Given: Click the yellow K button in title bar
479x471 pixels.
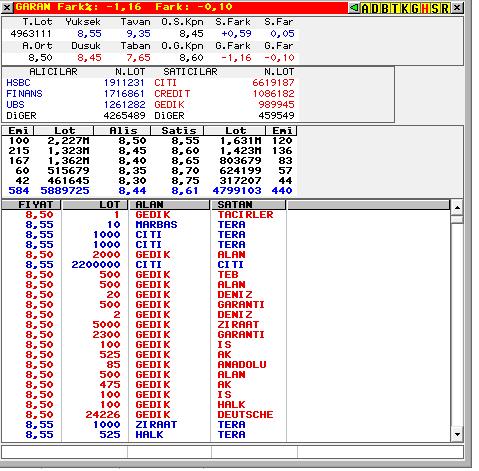Looking at the screenshot, I should (x=405, y=8).
